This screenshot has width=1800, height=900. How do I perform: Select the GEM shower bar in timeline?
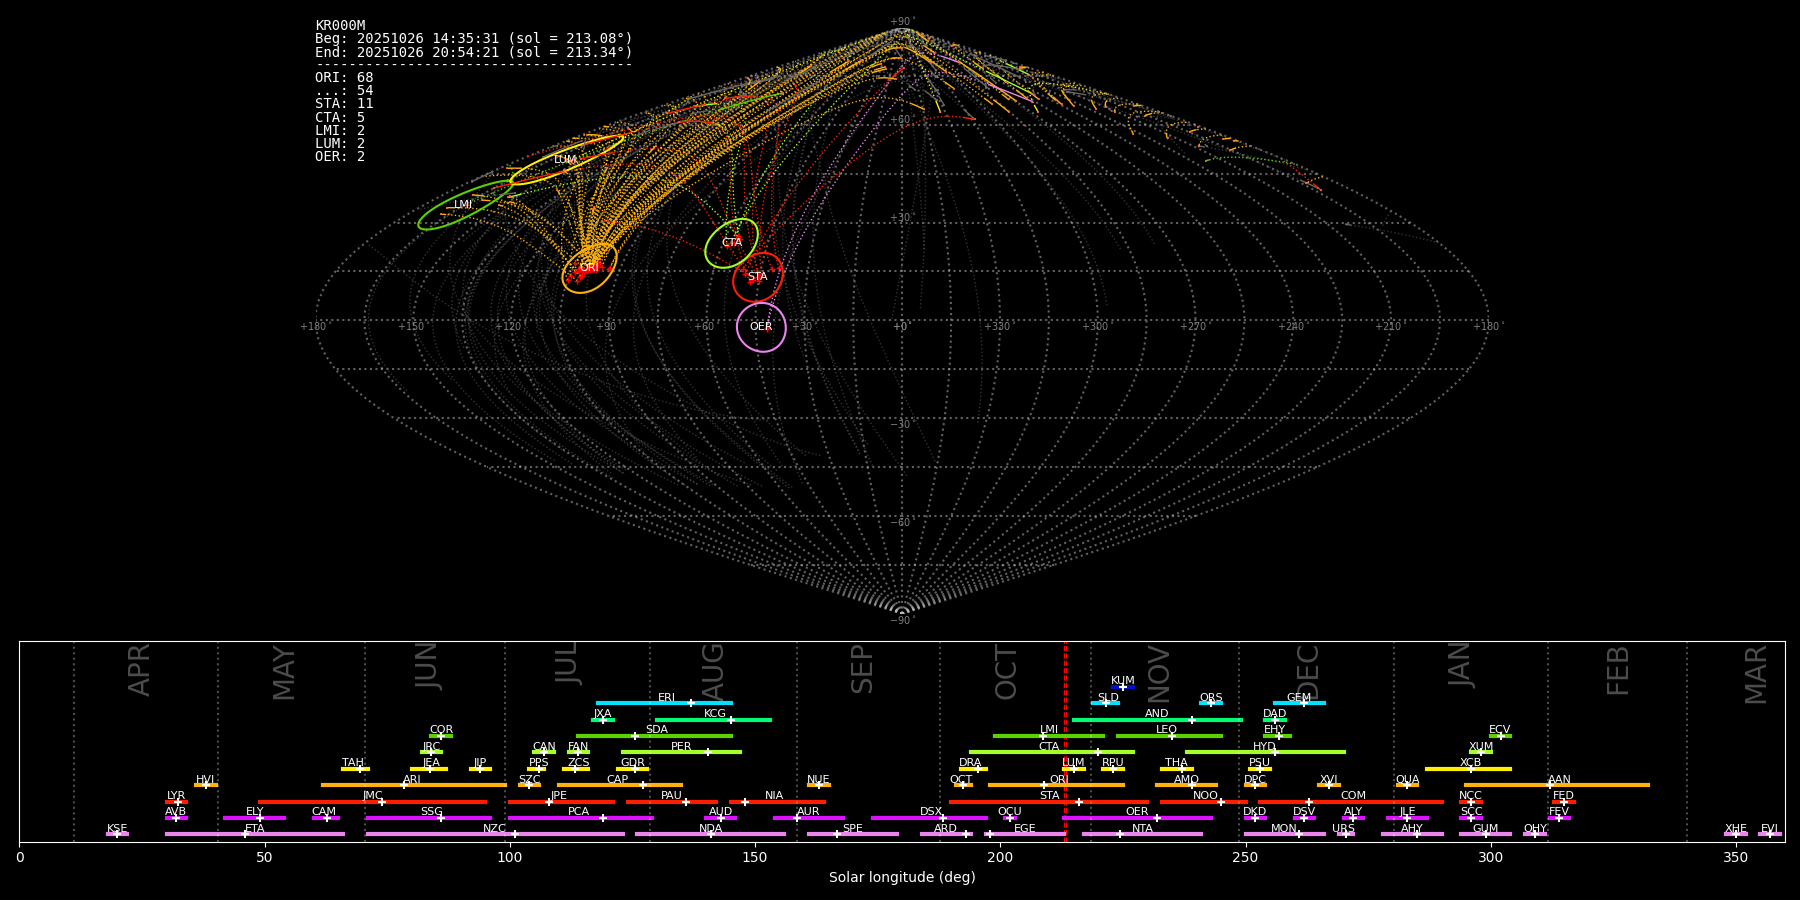click(1298, 703)
